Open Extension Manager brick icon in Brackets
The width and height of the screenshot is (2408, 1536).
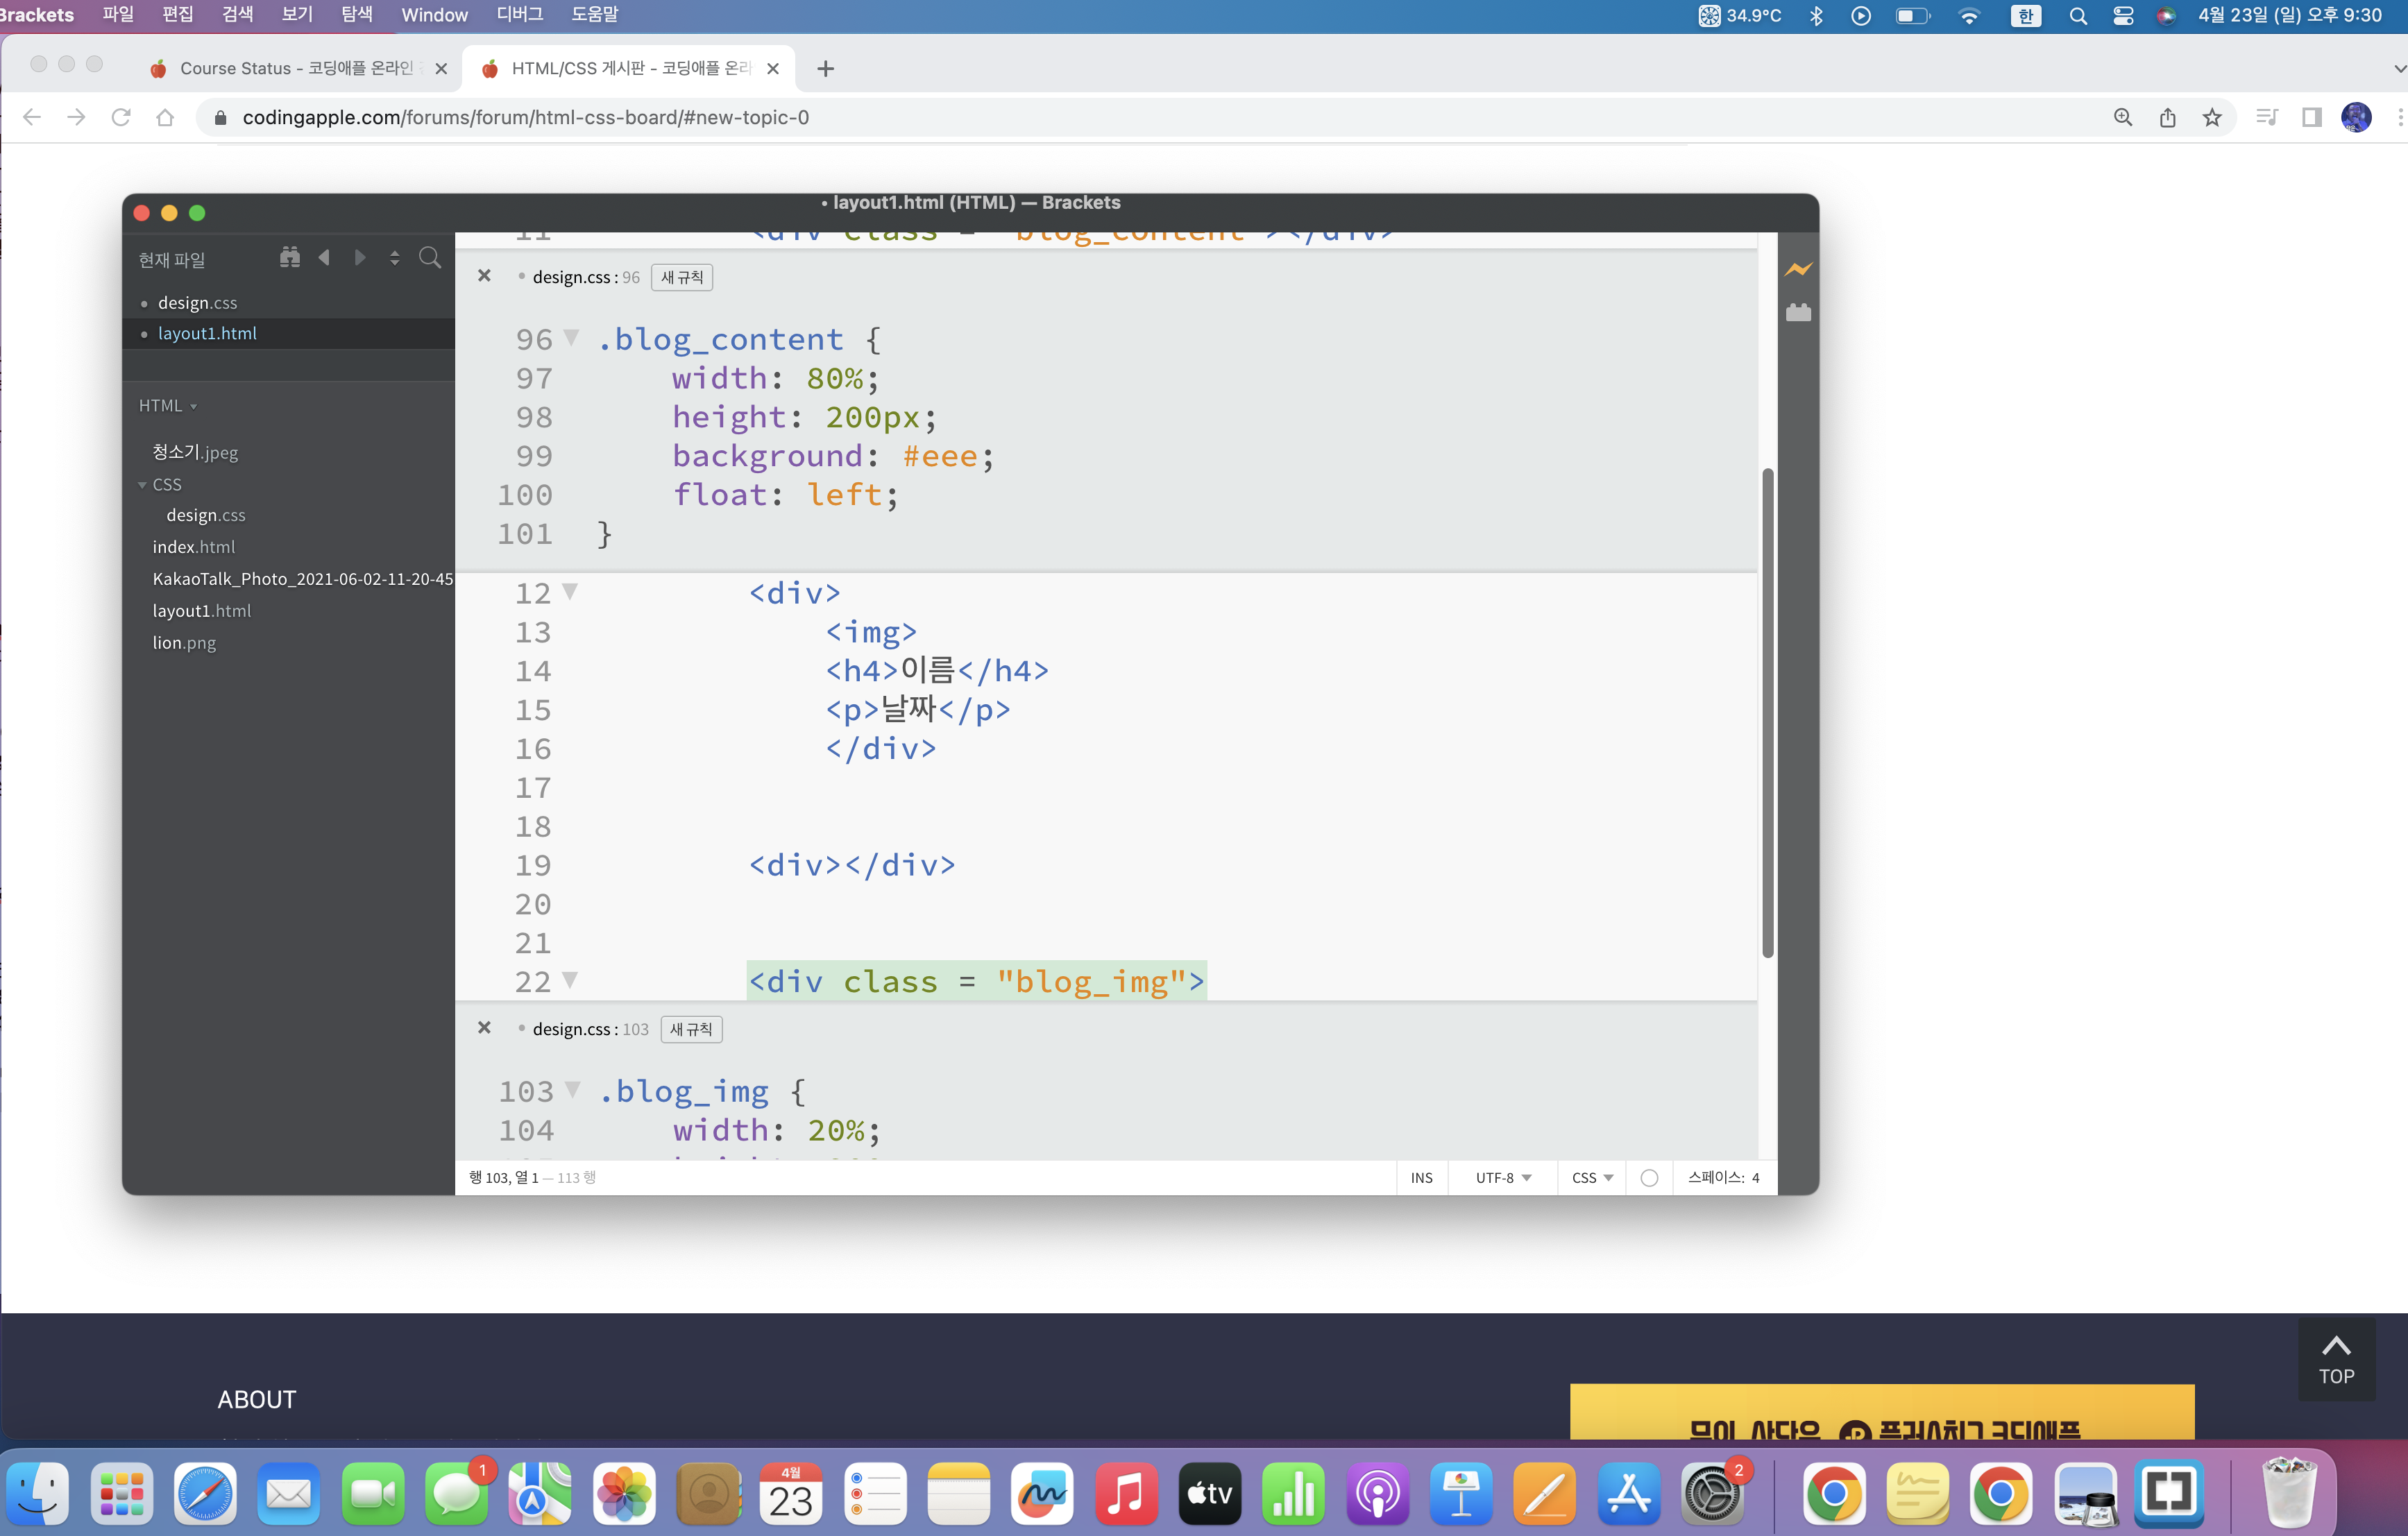tap(1798, 313)
